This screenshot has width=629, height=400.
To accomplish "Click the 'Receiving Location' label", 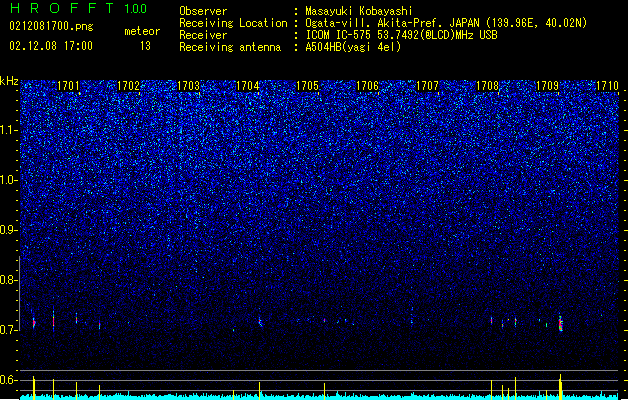I will pyautogui.click(x=233, y=23).
